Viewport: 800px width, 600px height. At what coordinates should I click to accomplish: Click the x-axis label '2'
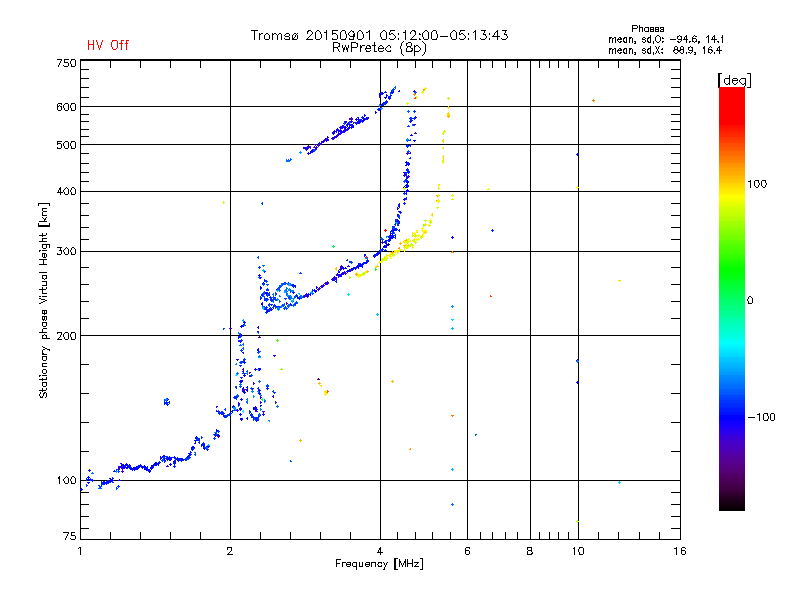230,551
